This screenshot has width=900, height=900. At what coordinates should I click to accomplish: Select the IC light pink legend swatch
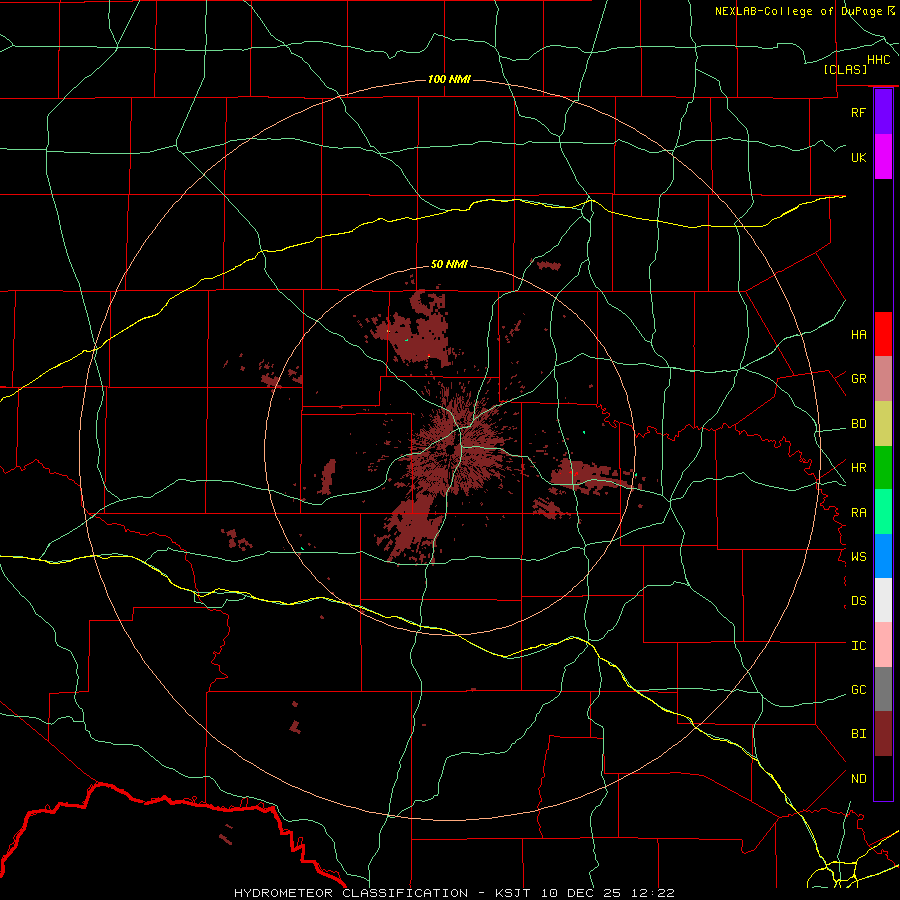883,645
